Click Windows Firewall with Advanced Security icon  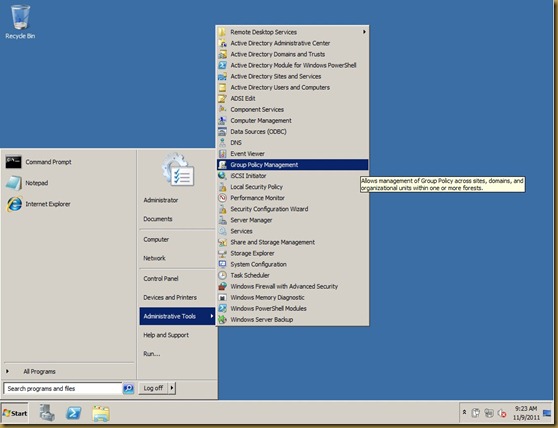[x=222, y=286]
